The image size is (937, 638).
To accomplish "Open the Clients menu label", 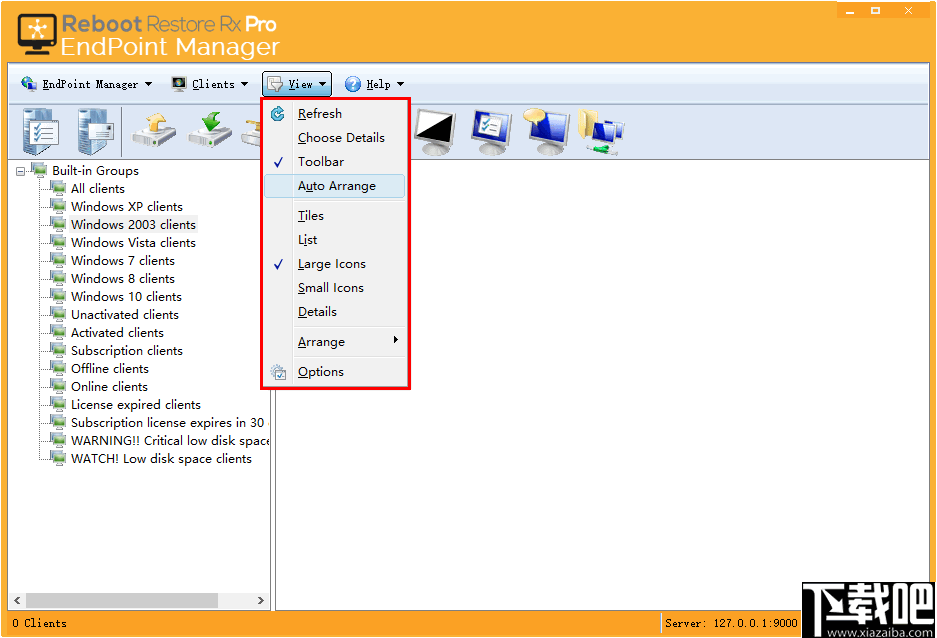I will coord(213,84).
